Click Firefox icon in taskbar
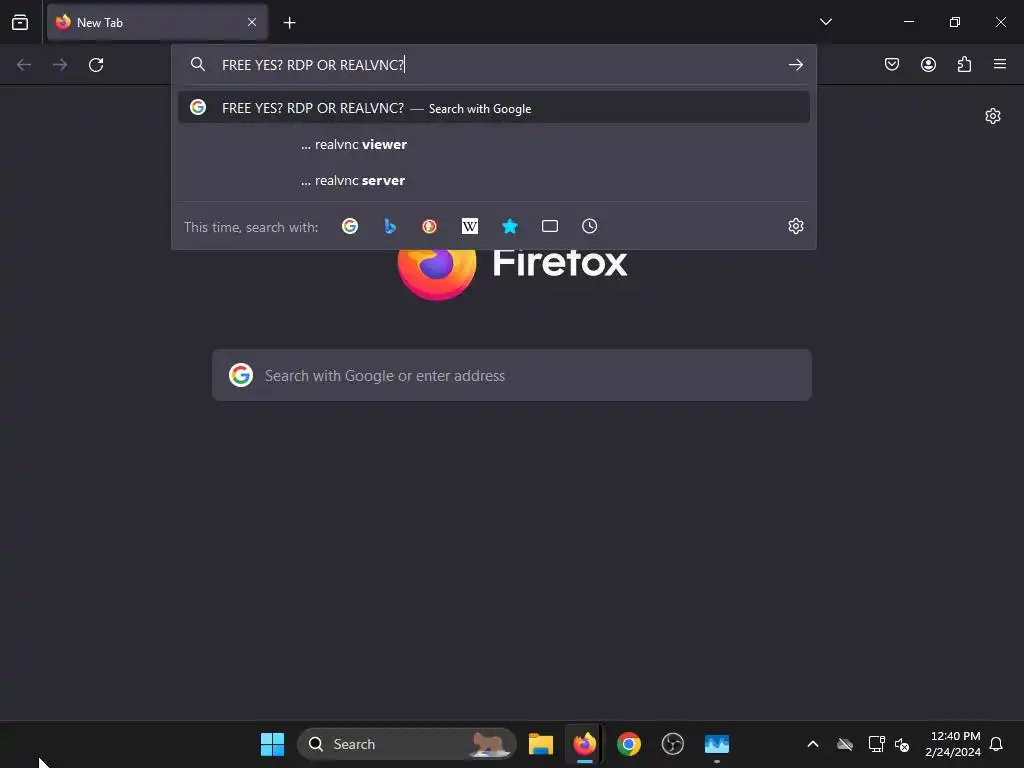Screen dimensions: 1024x768 point(584,744)
